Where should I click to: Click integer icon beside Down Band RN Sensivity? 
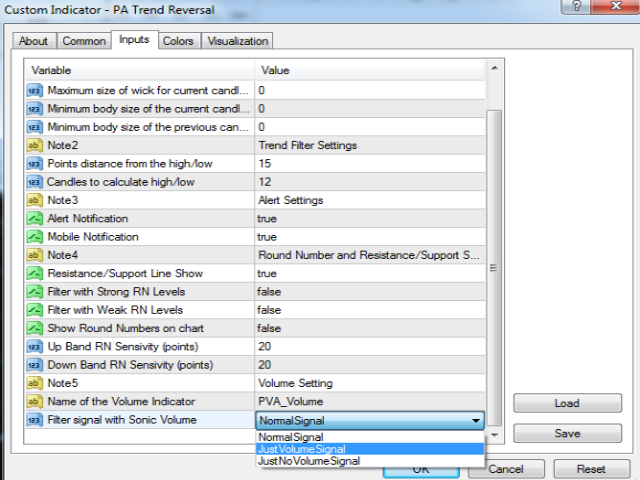pyautogui.click(x=35, y=364)
